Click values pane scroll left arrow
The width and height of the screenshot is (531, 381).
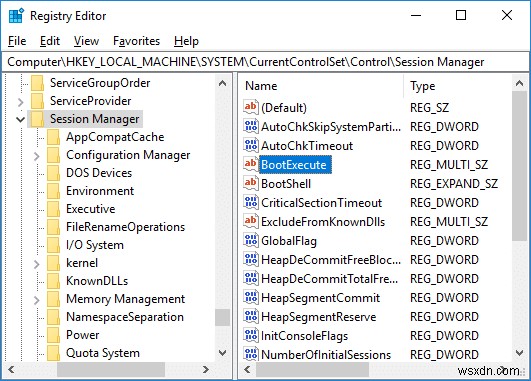(x=247, y=369)
